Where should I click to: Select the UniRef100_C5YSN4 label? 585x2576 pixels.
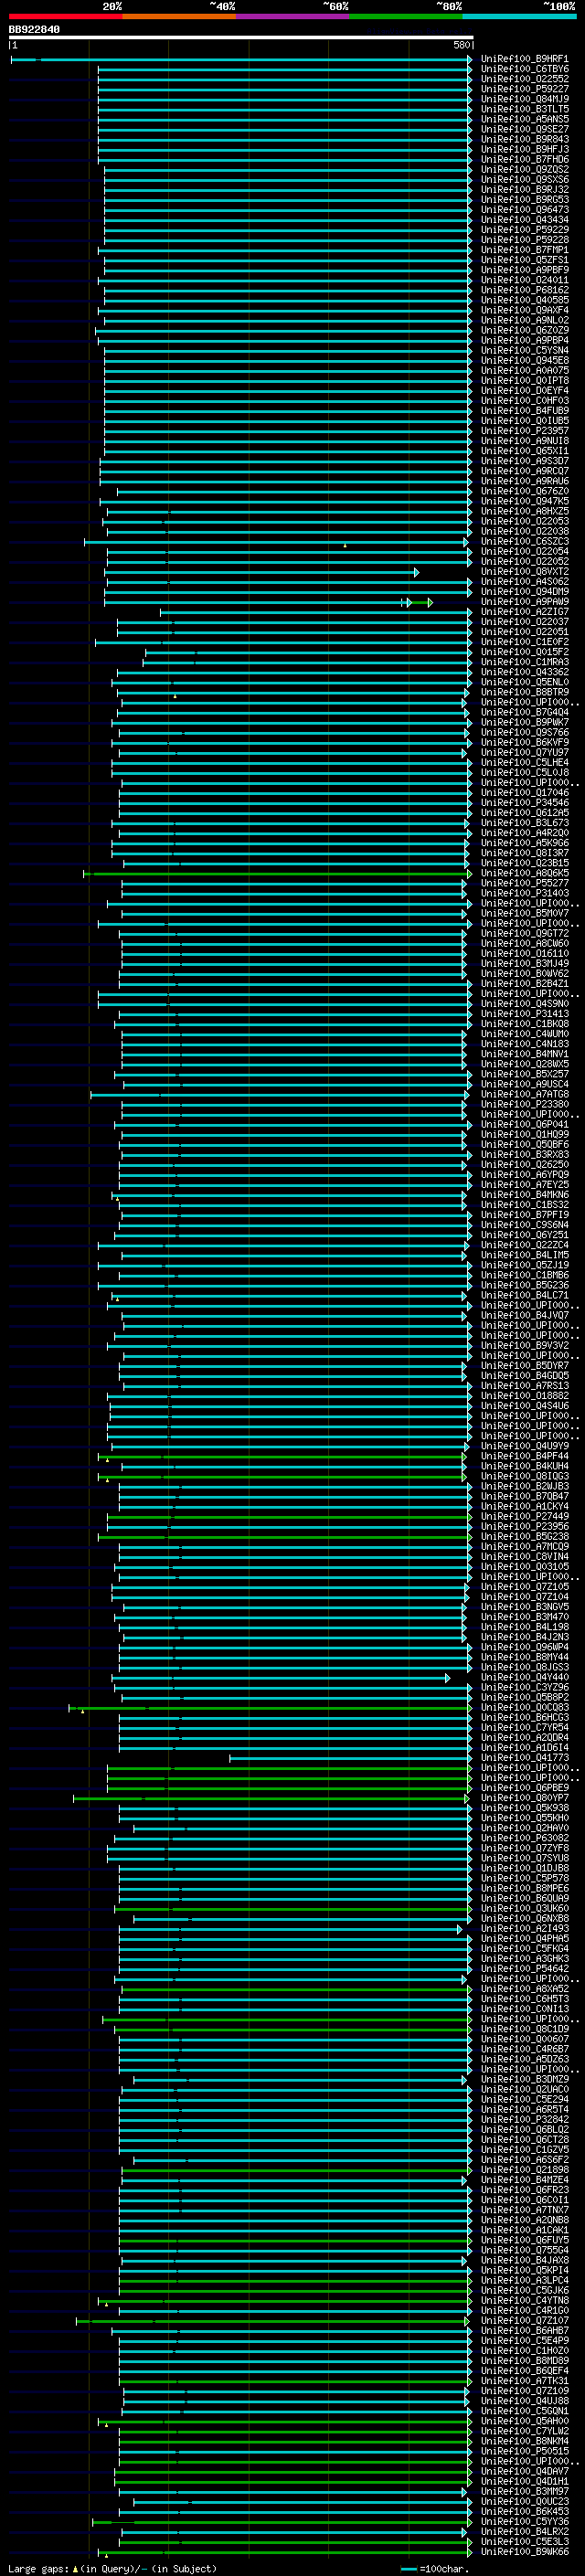click(x=524, y=350)
